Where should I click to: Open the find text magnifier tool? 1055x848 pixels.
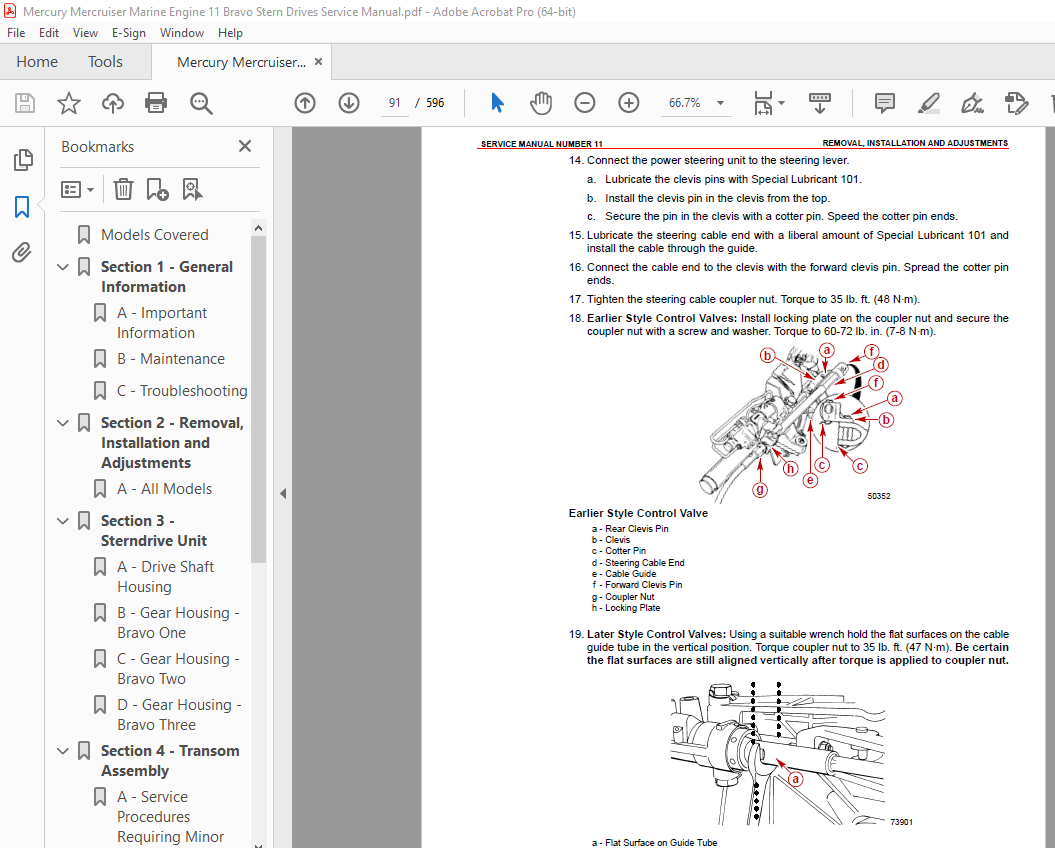click(x=201, y=103)
